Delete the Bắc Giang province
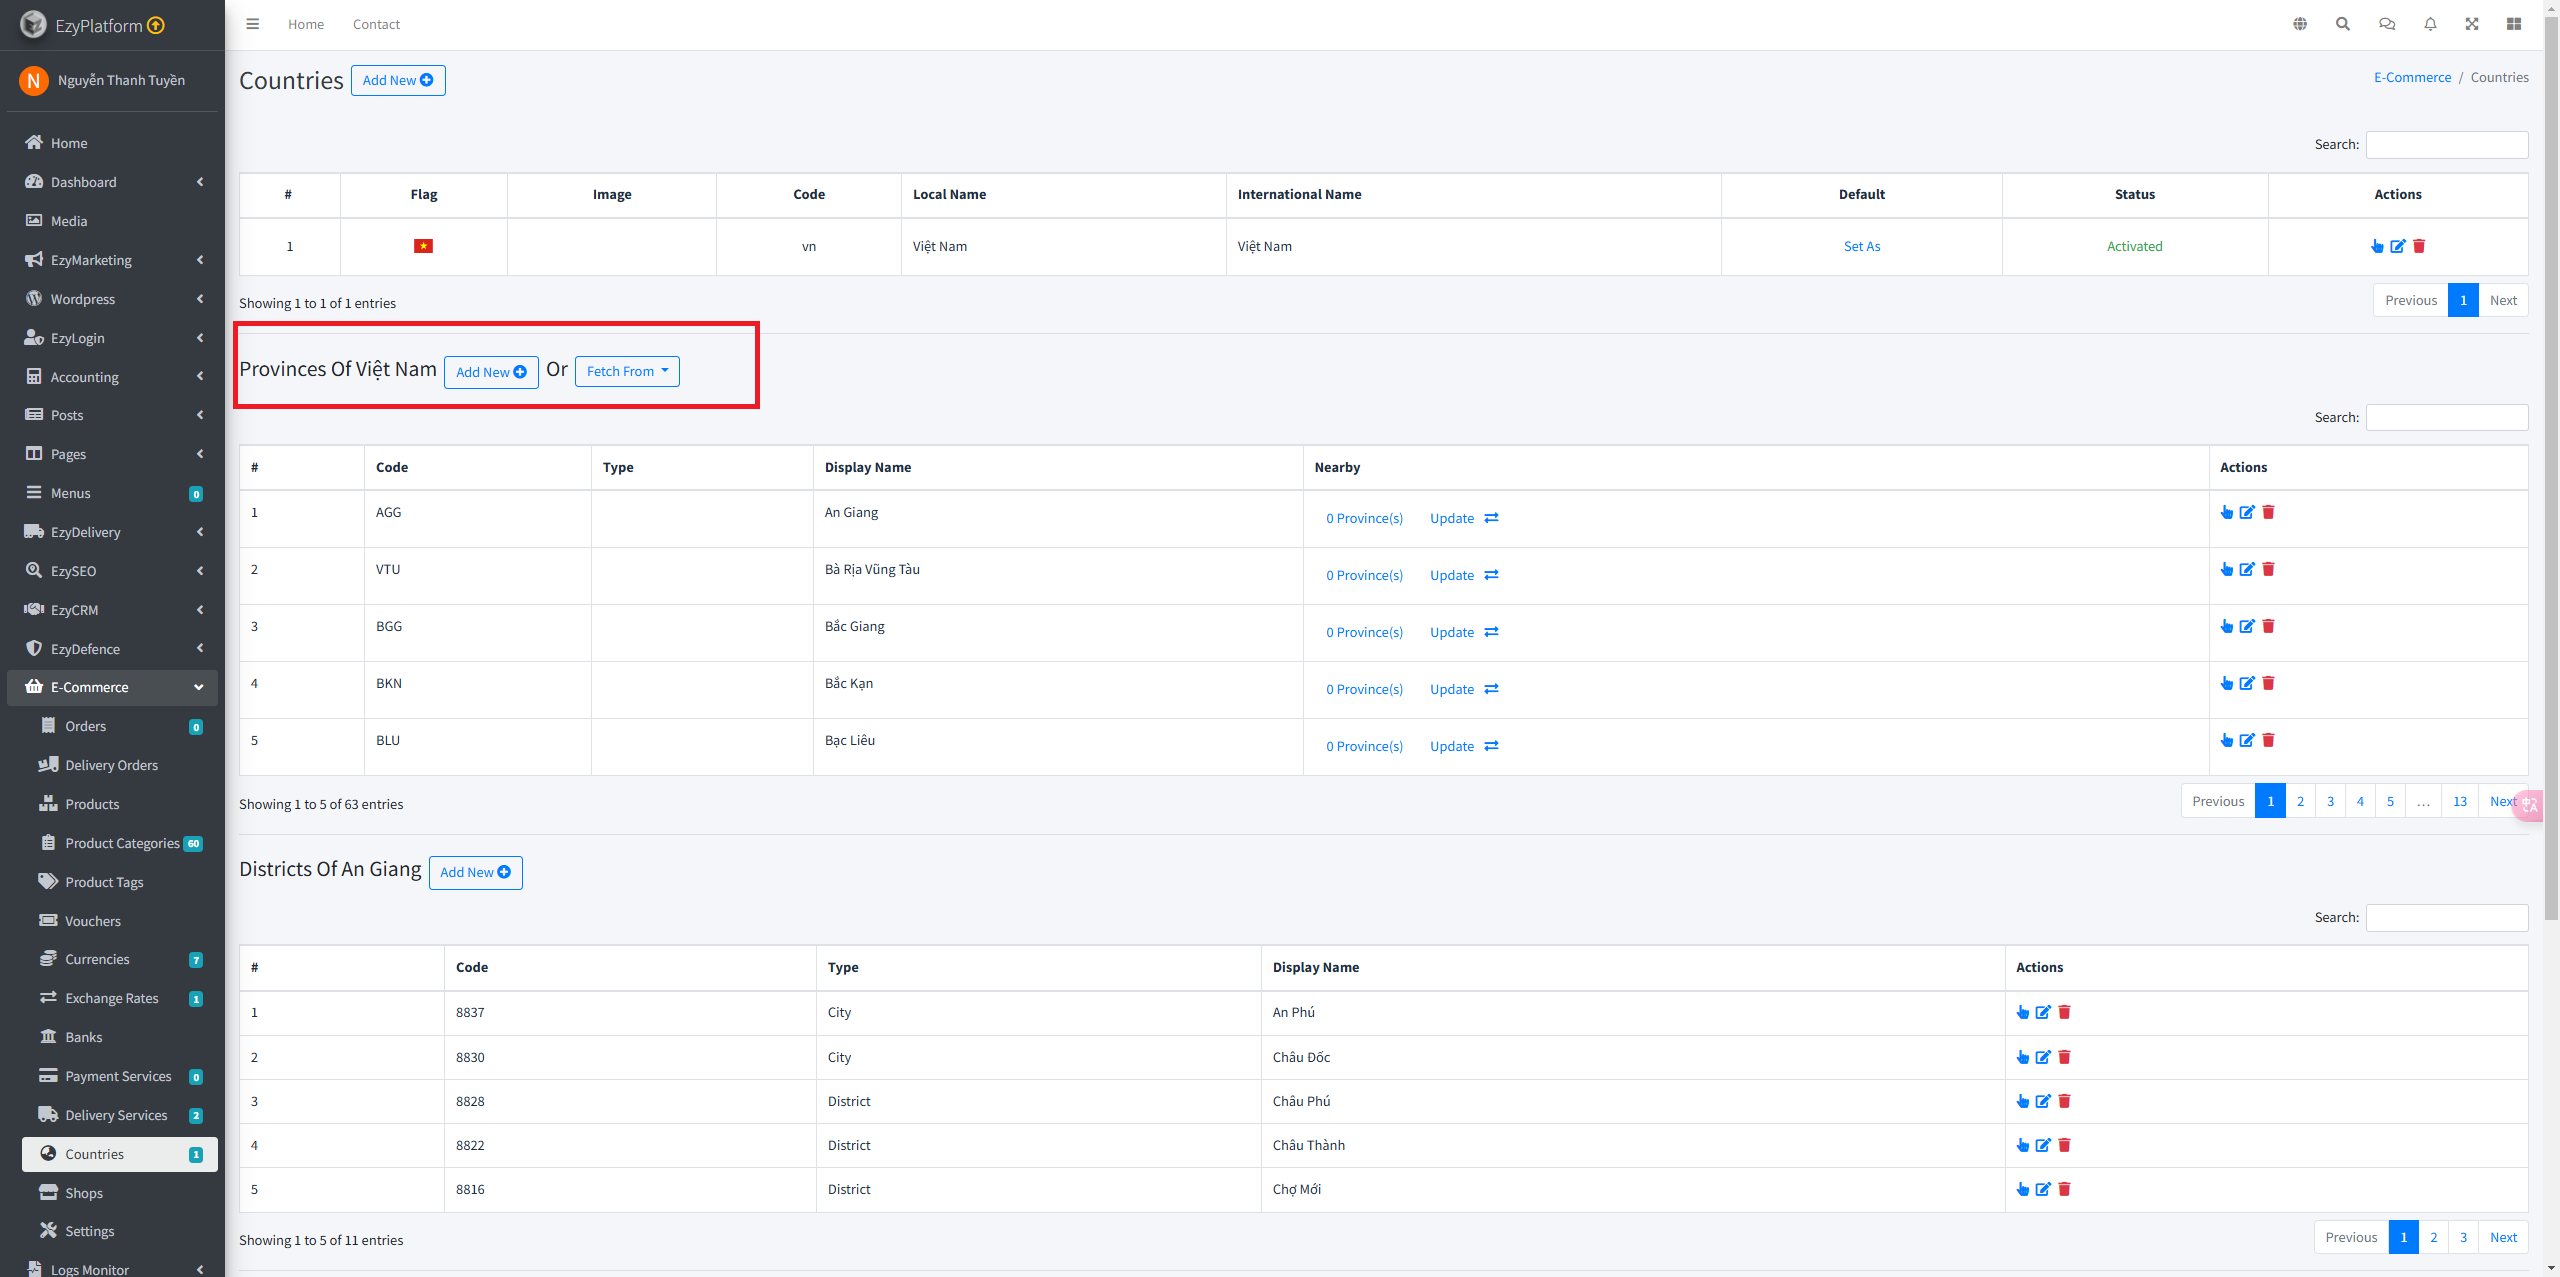 2268,626
